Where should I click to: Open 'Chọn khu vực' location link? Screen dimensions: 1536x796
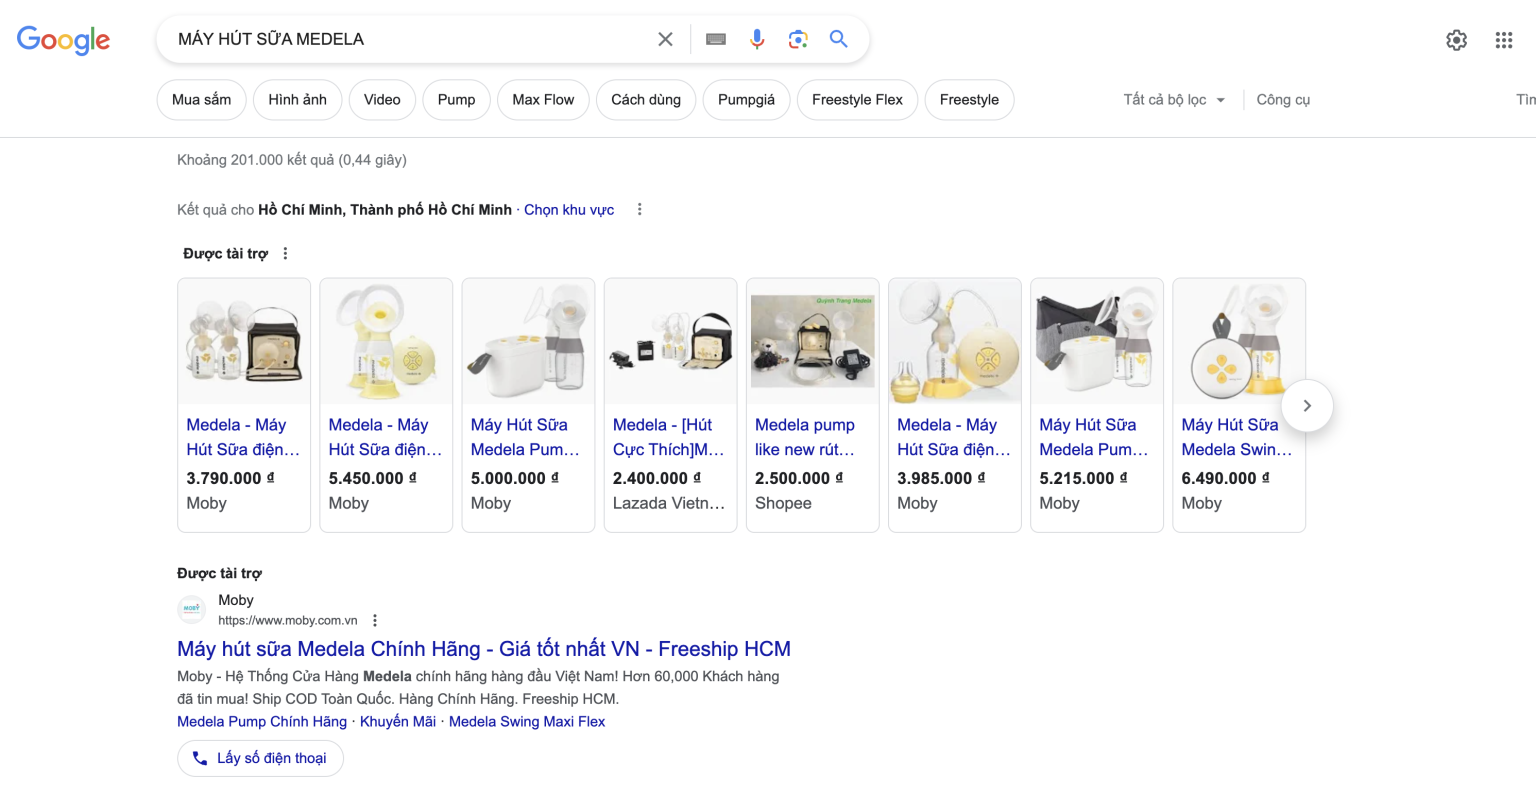pos(569,210)
